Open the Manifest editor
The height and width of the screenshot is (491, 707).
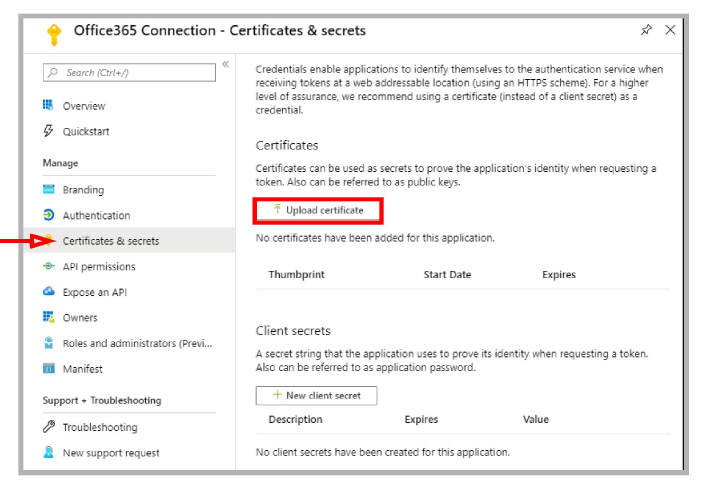pos(82,369)
